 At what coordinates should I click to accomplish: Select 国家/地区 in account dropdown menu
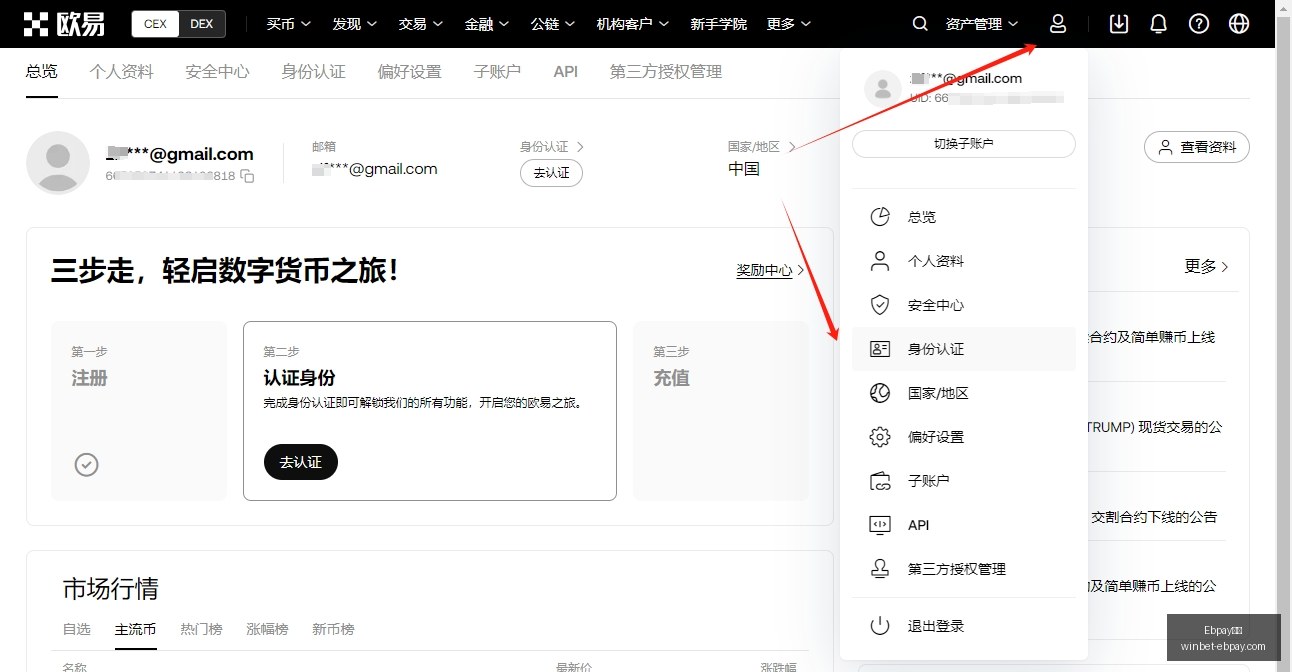coord(964,393)
